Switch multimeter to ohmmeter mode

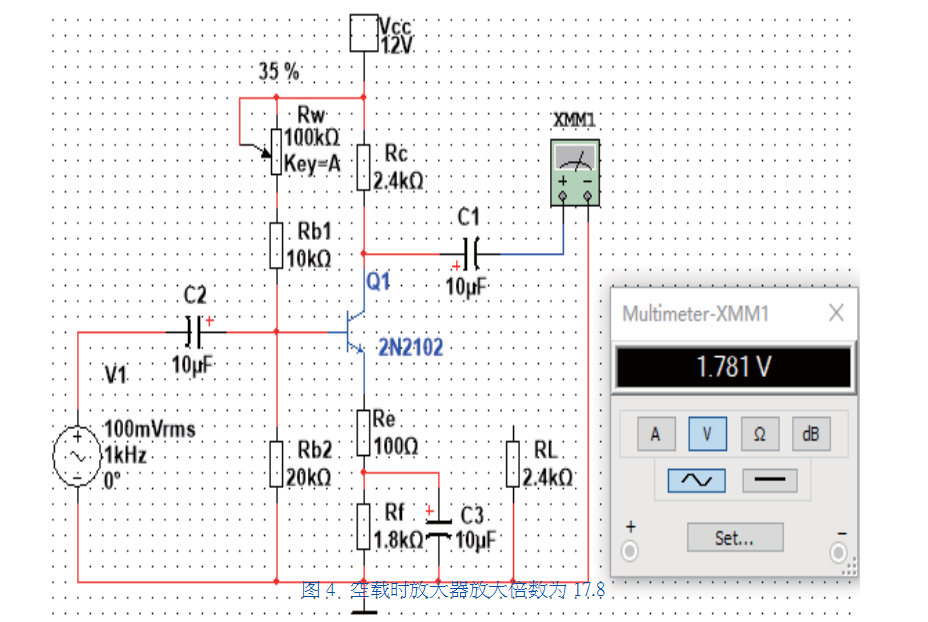click(760, 433)
